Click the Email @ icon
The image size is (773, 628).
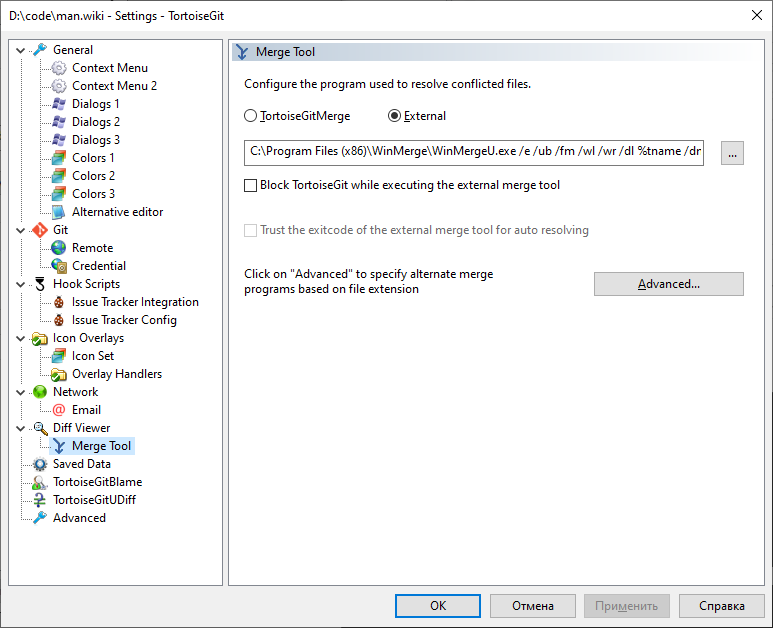tap(59, 410)
